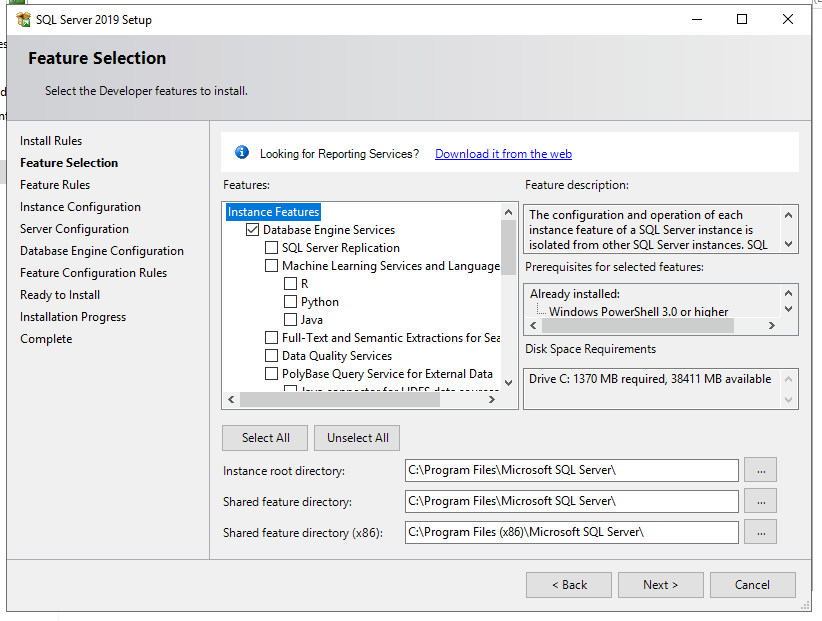Uncheck Database Engine Services checkbox
Image resolution: width=822 pixels, height=621 pixels.
pos(253,230)
